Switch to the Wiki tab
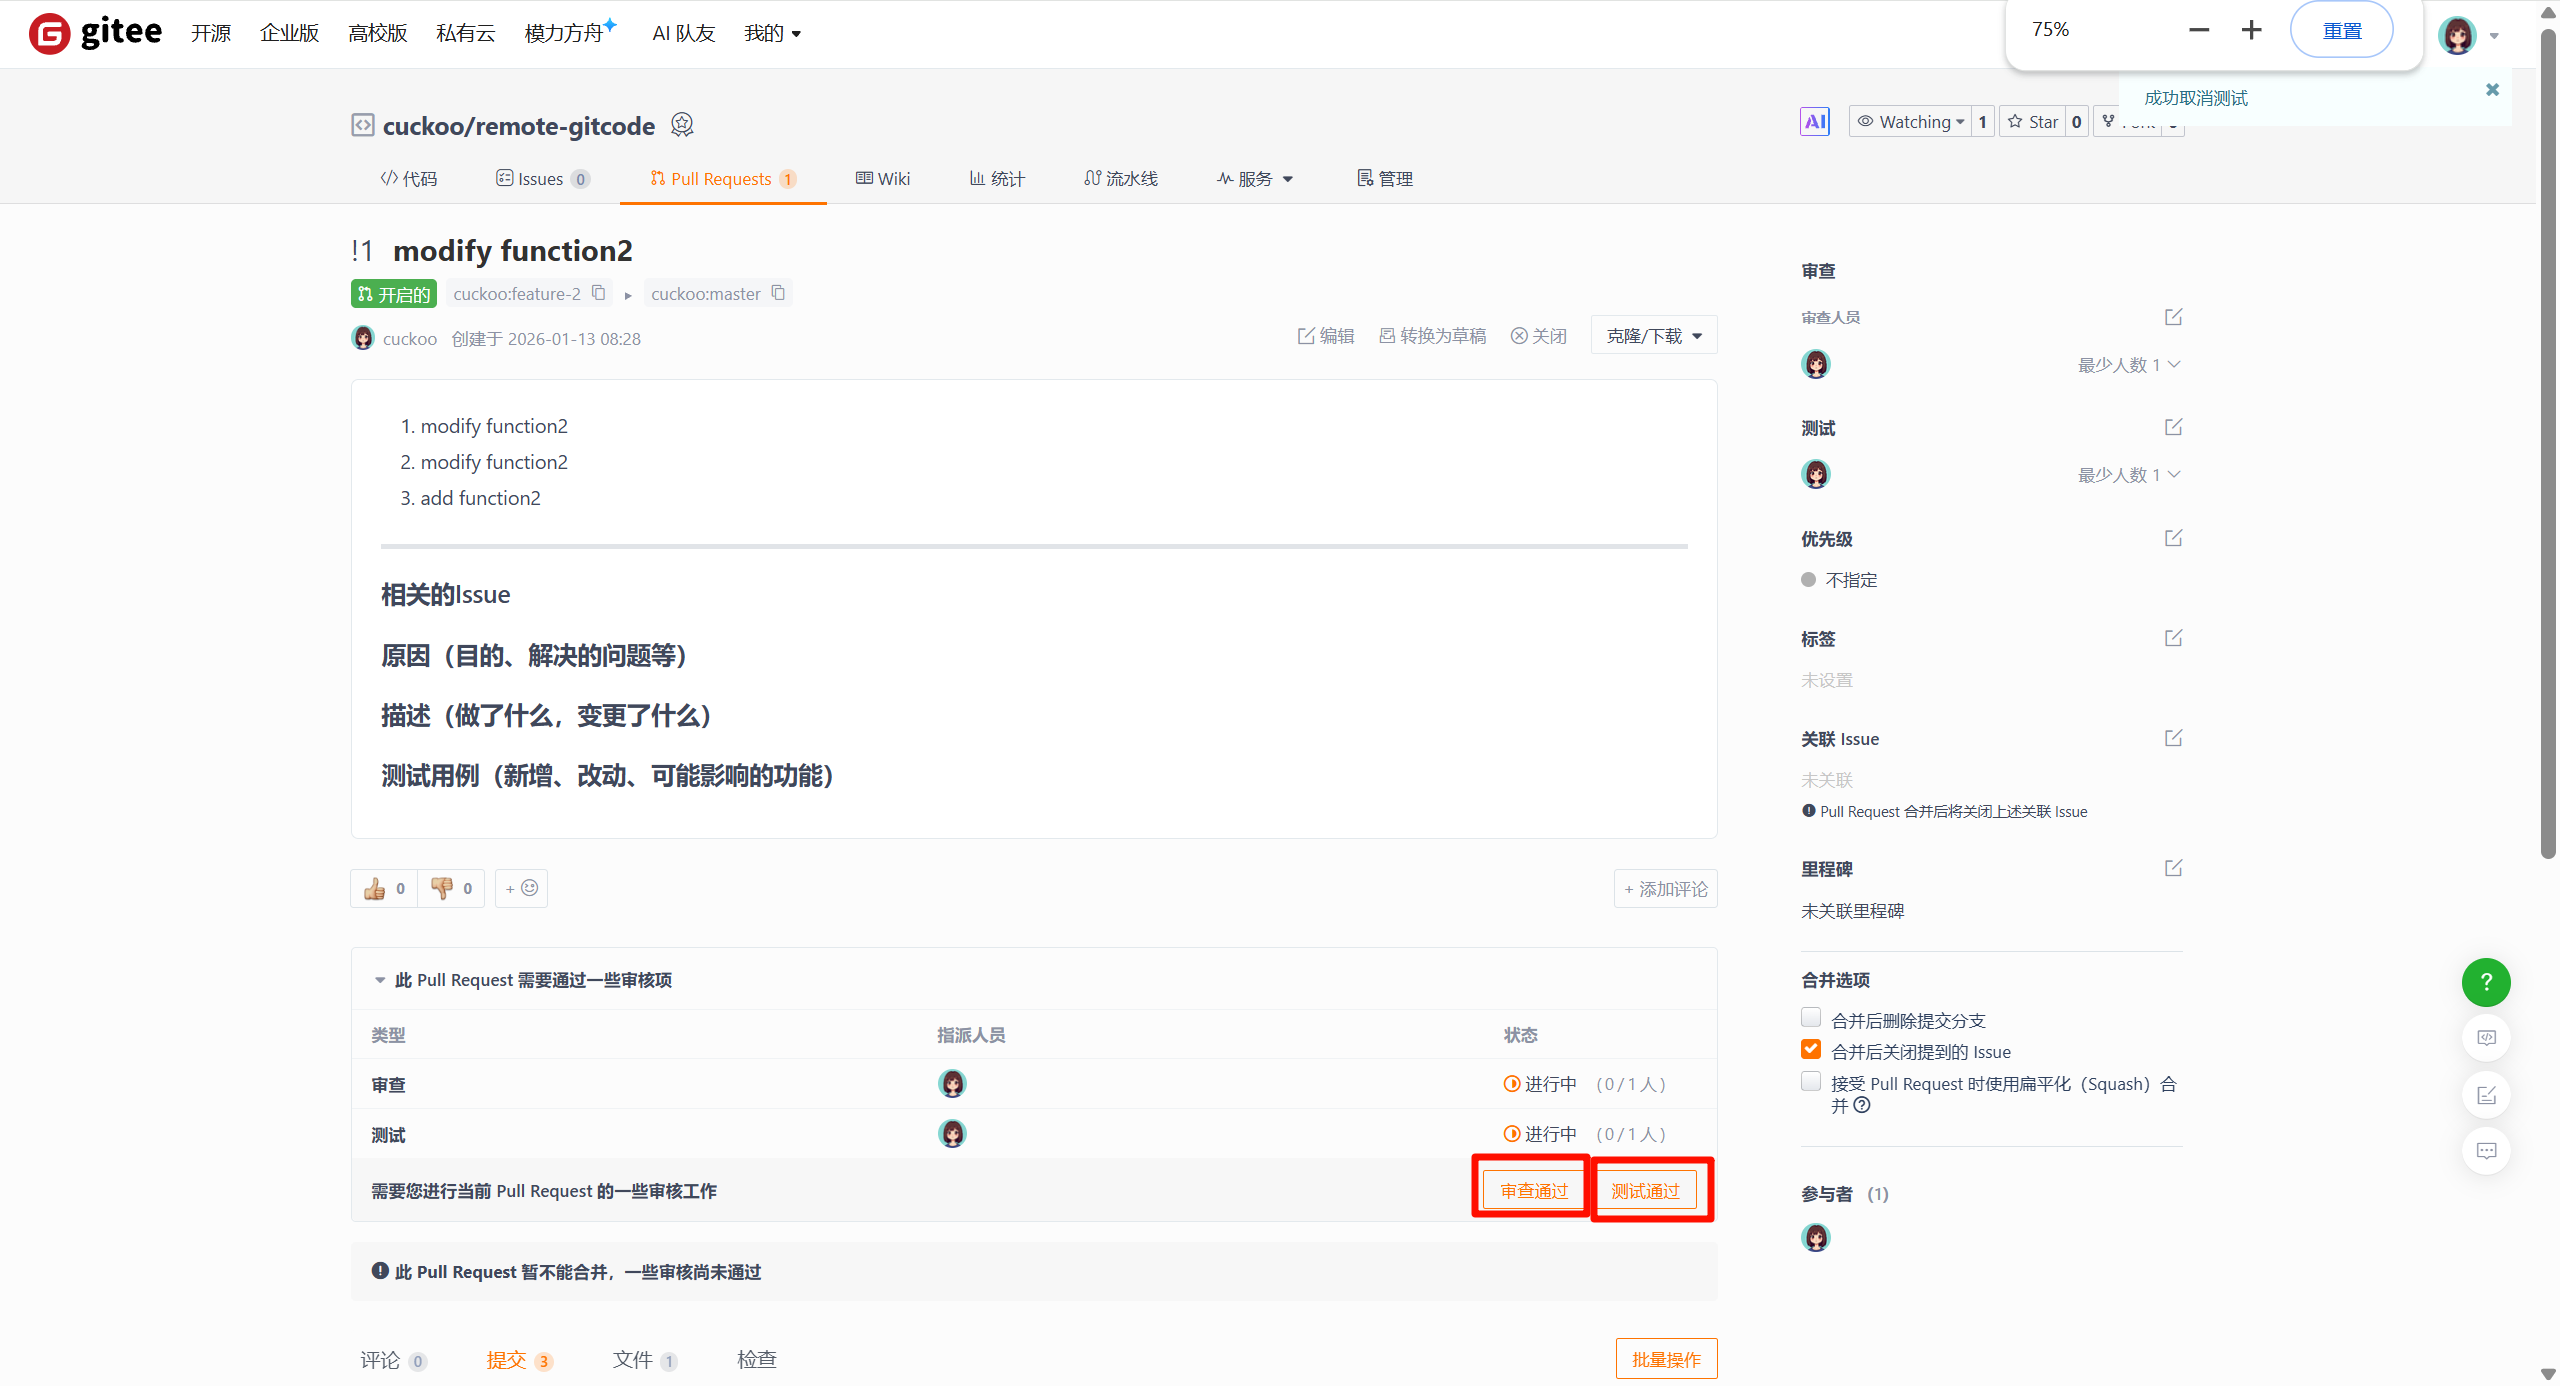Image resolution: width=2560 pixels, height=1386 pixels. 883,179
